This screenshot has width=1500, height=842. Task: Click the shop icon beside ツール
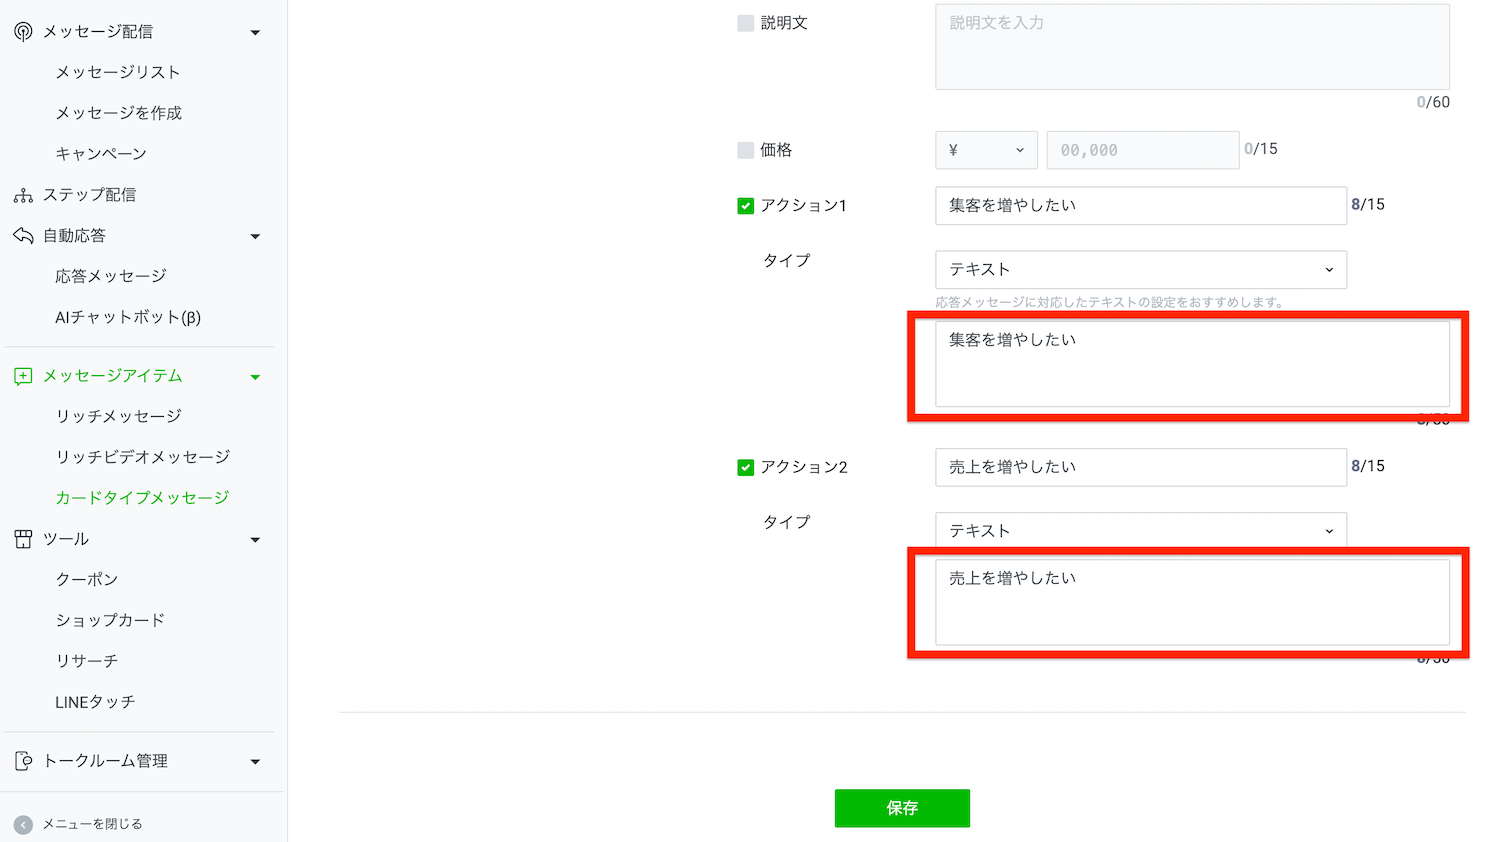point(23,539)
